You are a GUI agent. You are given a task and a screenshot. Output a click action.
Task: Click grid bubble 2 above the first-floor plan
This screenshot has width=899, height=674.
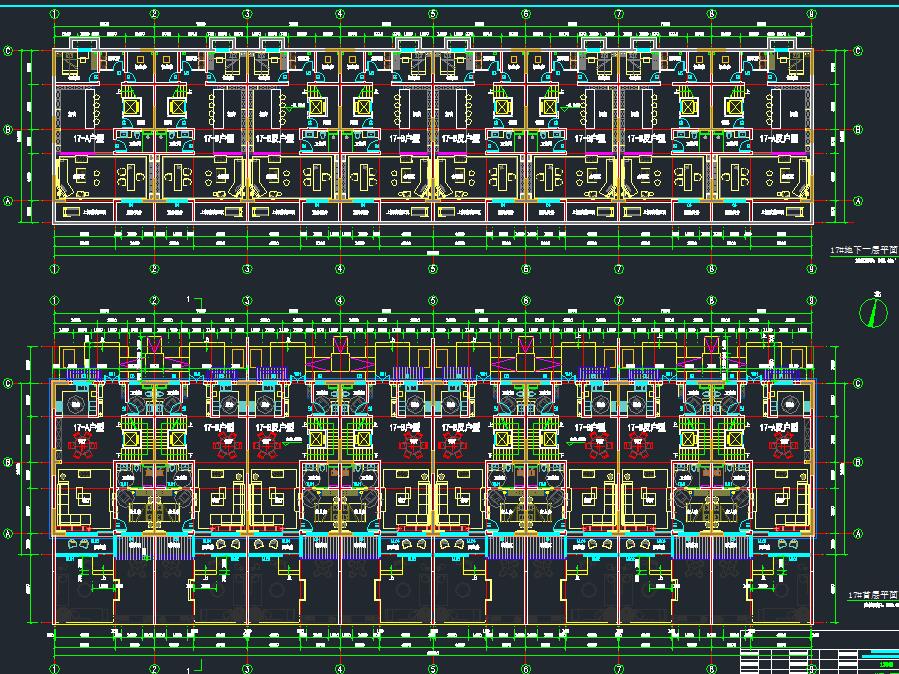coord(154,301)
